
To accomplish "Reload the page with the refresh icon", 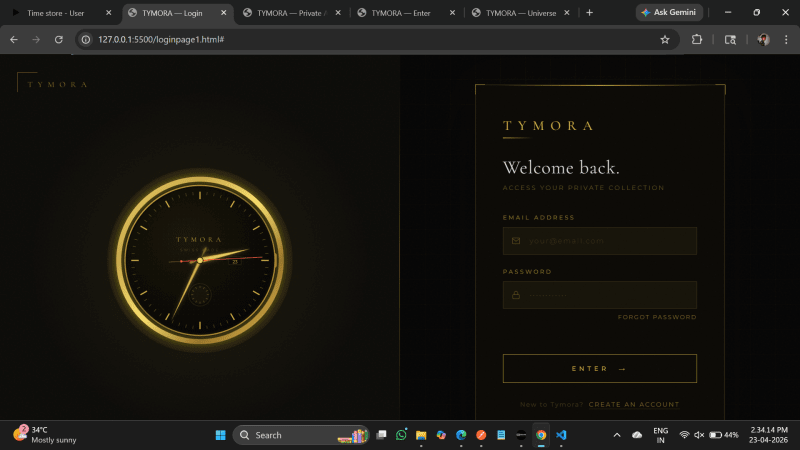I will 59,39.
